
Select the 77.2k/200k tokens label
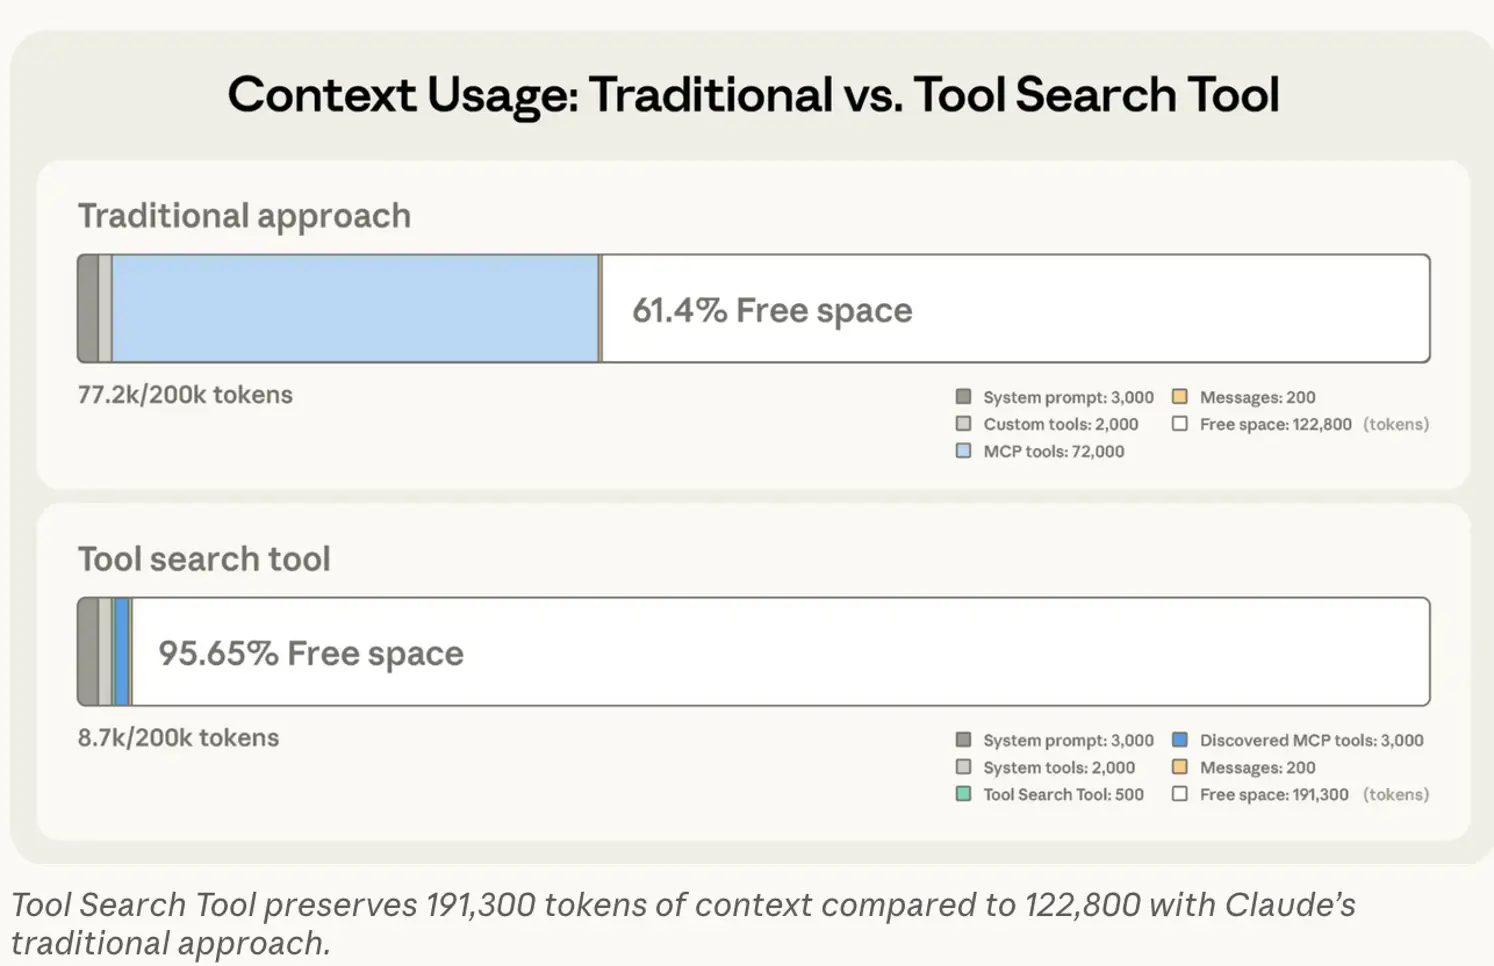pyautogui.click(x=185, y=395)
